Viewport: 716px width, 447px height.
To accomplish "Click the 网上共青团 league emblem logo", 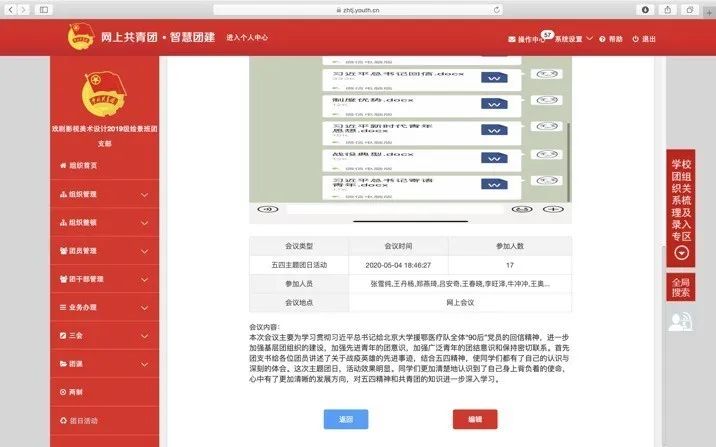I will tap(80, 38).
